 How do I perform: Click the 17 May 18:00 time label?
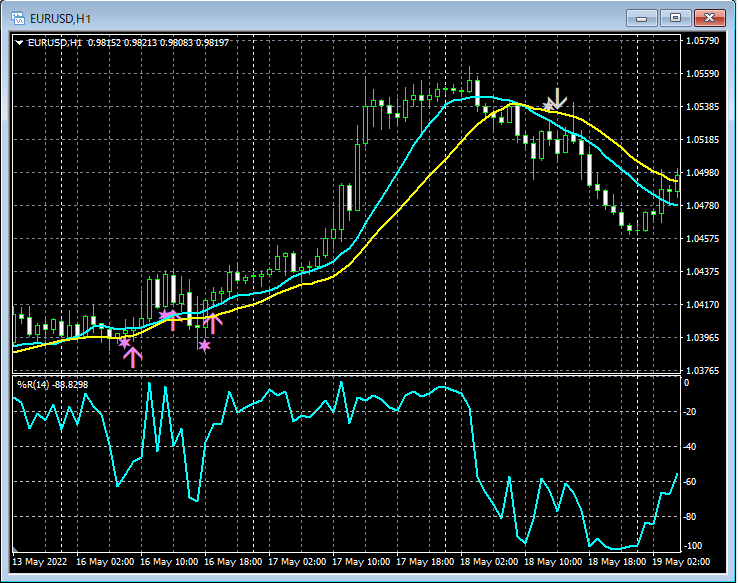coord(425,562)
